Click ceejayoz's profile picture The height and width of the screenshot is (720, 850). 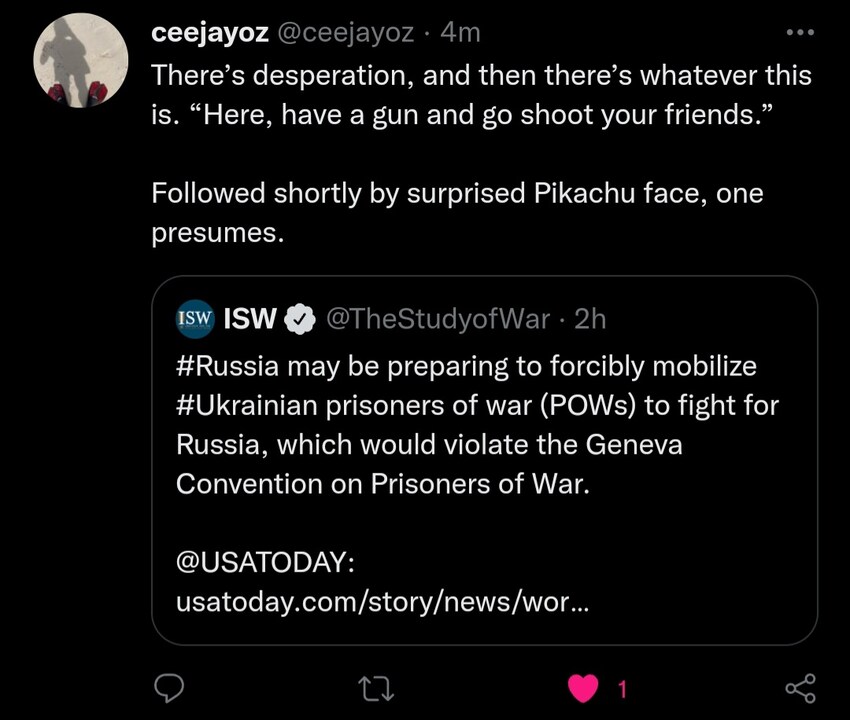click(x=80, y=60)
